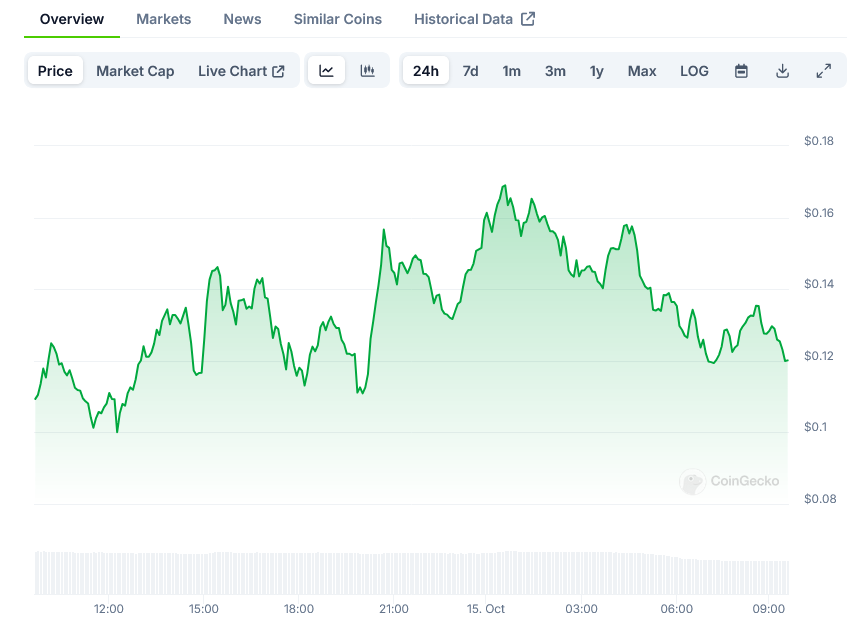The width and height of the screenshot is (847, 629).
Task: Set chart range to 24h
Action: tap(426, 71)
